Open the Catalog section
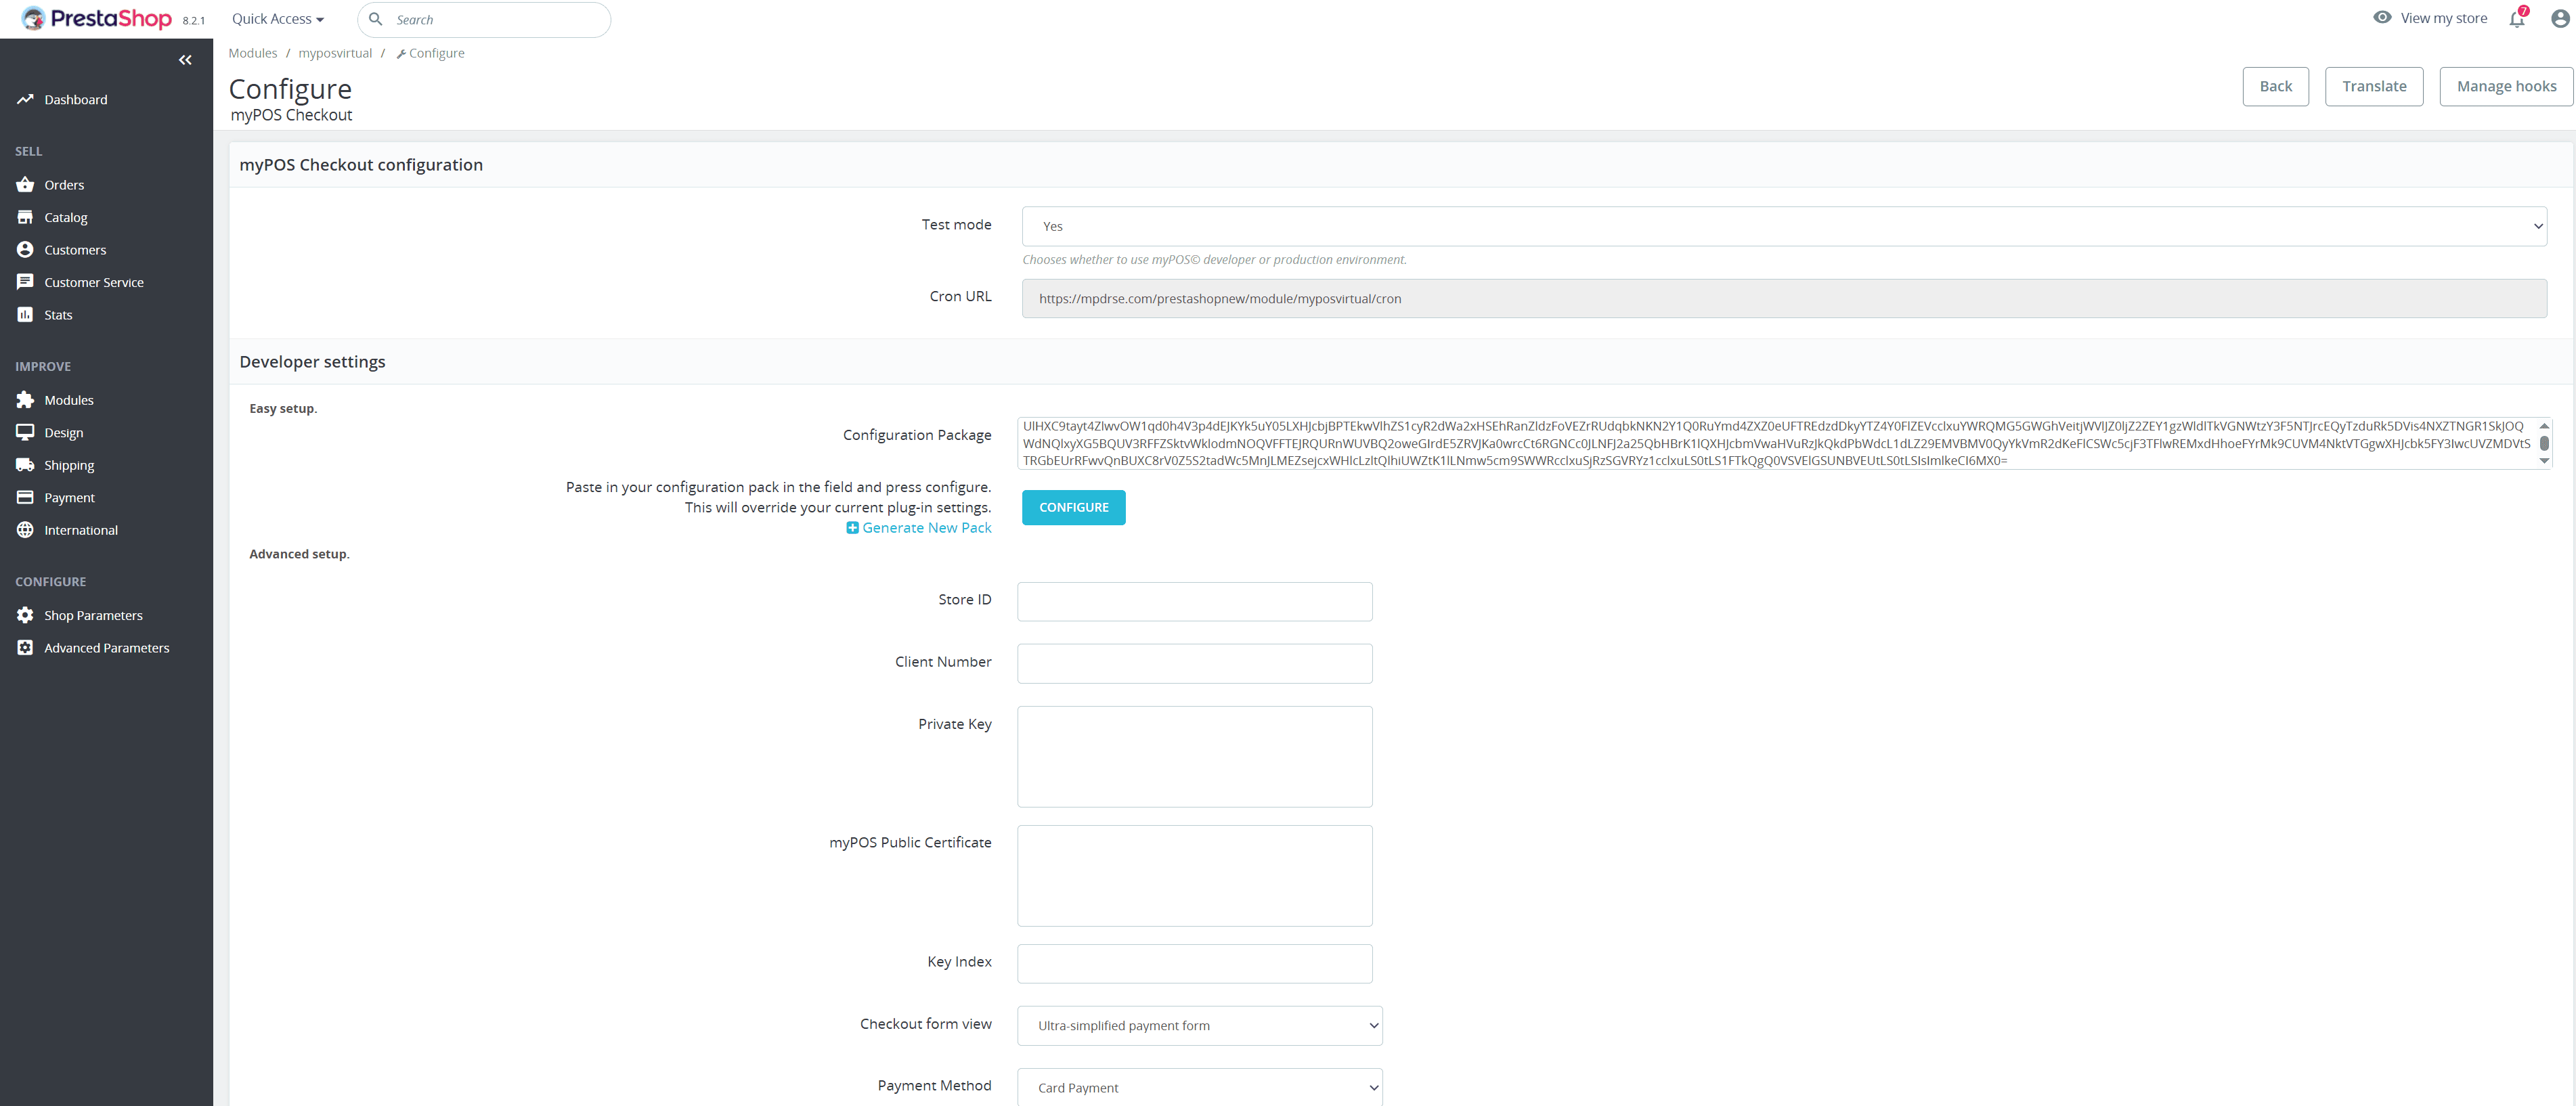The width and height of the screenshot is (2576, 1106). pos(66,217)
